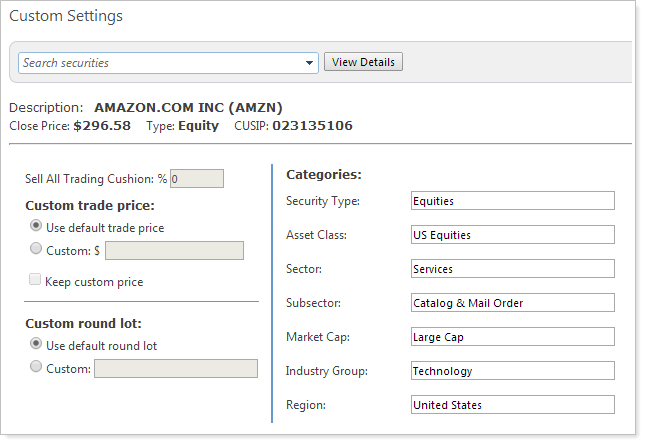Click the Custom $ price text field

pyautogui.click(x=174, y=251)
